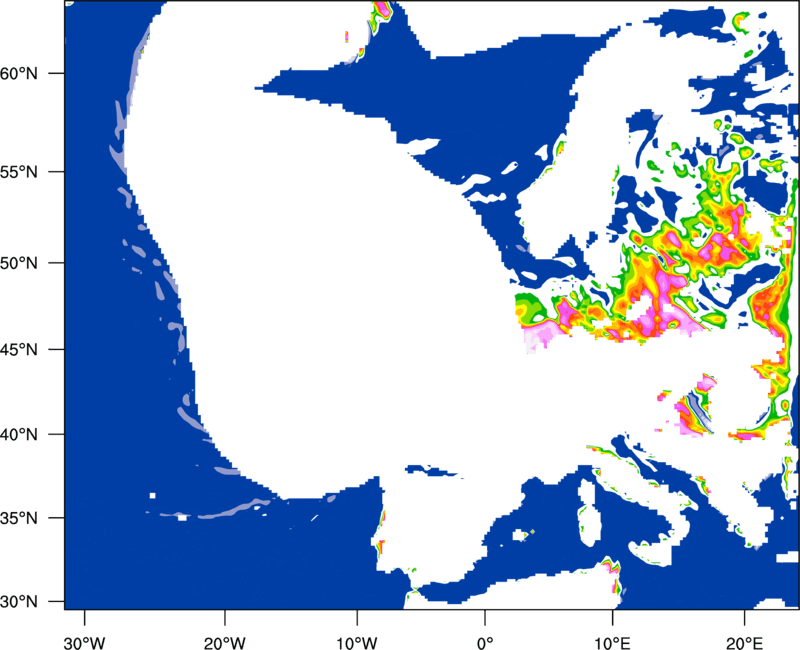Screen dimensions: 800x650
Task: Click the 20°E longitude label
Action: coord(744,643)
